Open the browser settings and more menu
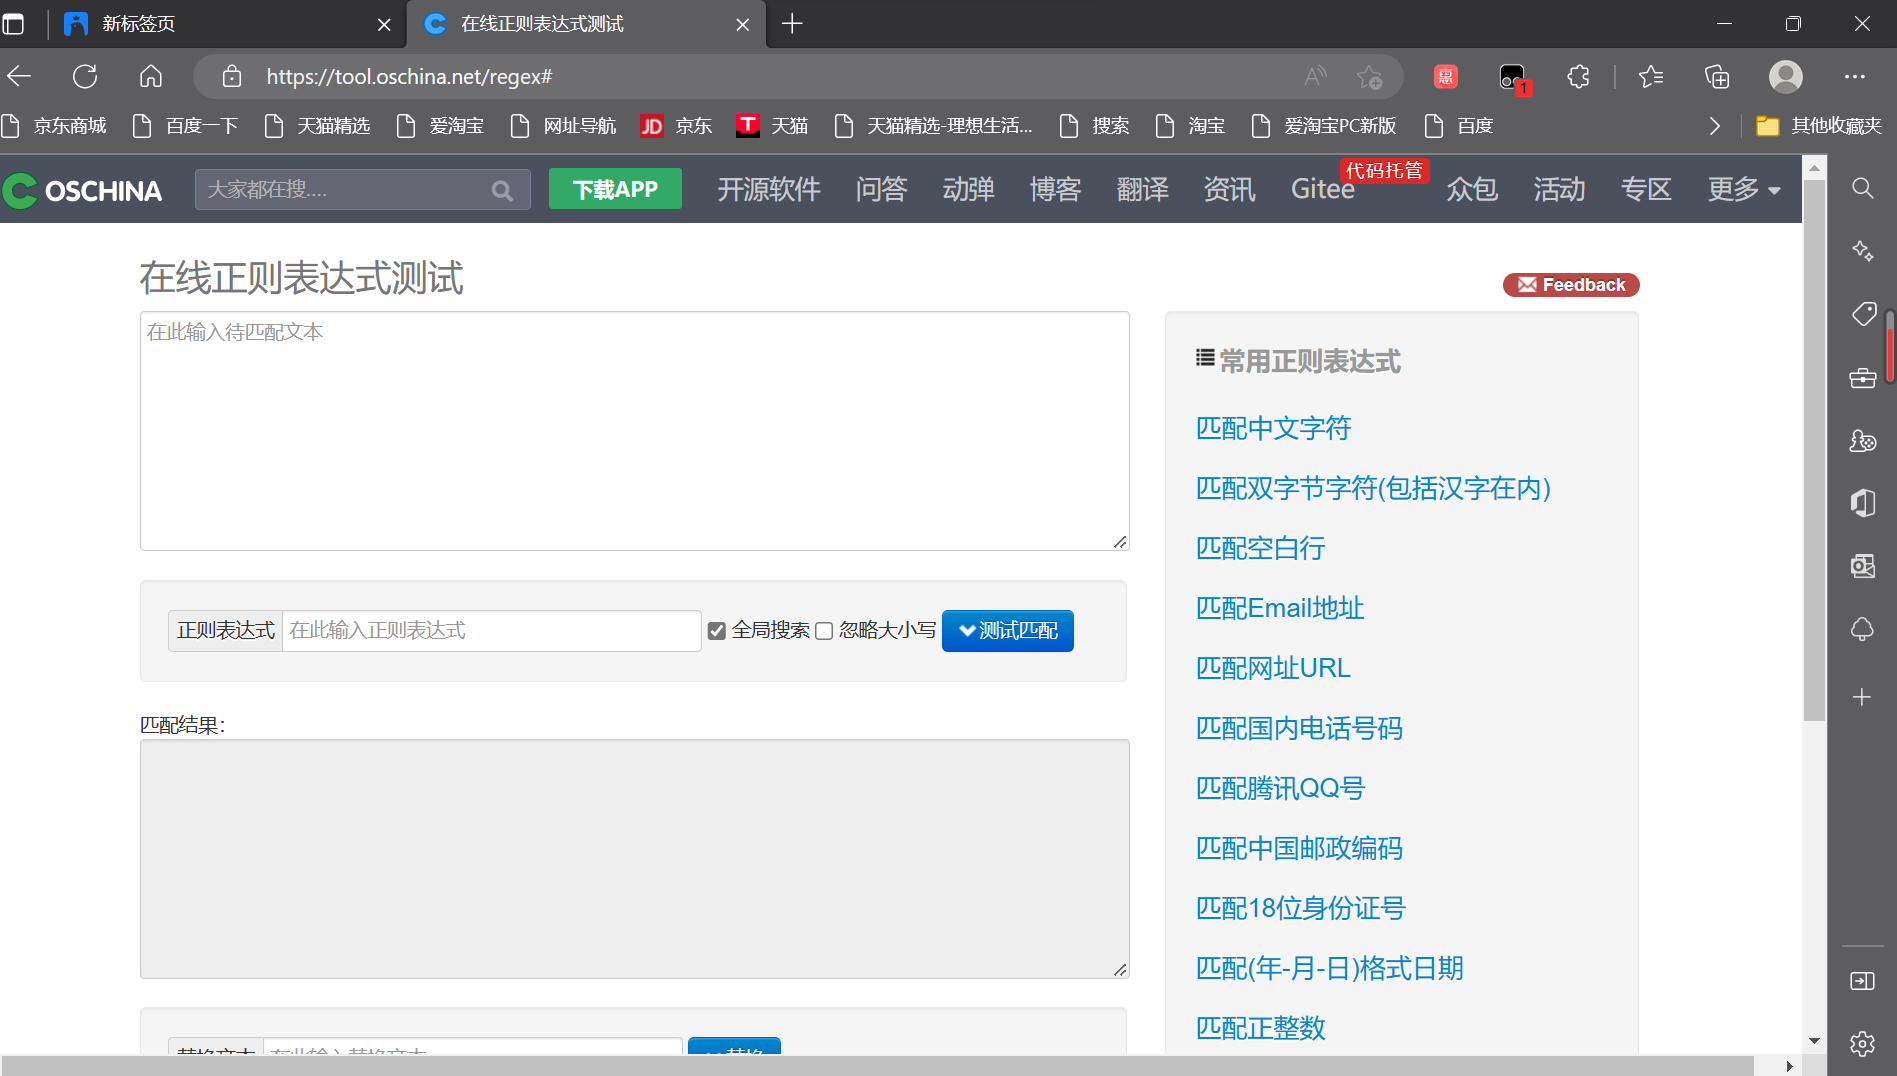Screen dimensions: 1897x1076 (x=1855, y=76)
